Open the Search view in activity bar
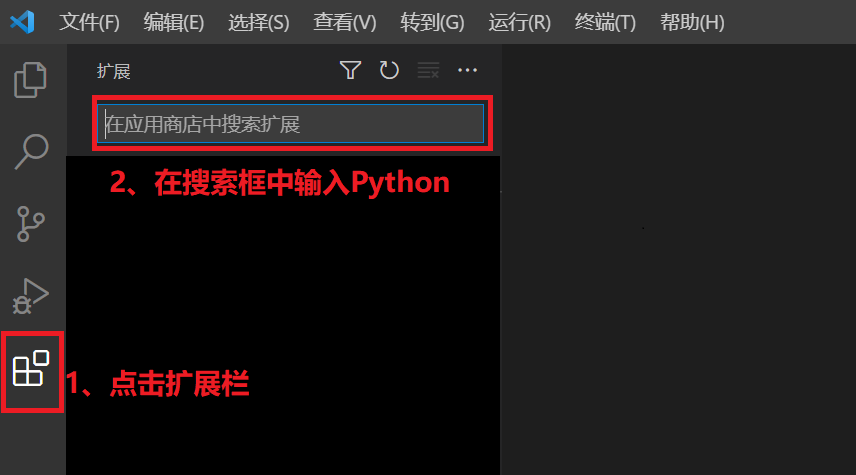 31,151
